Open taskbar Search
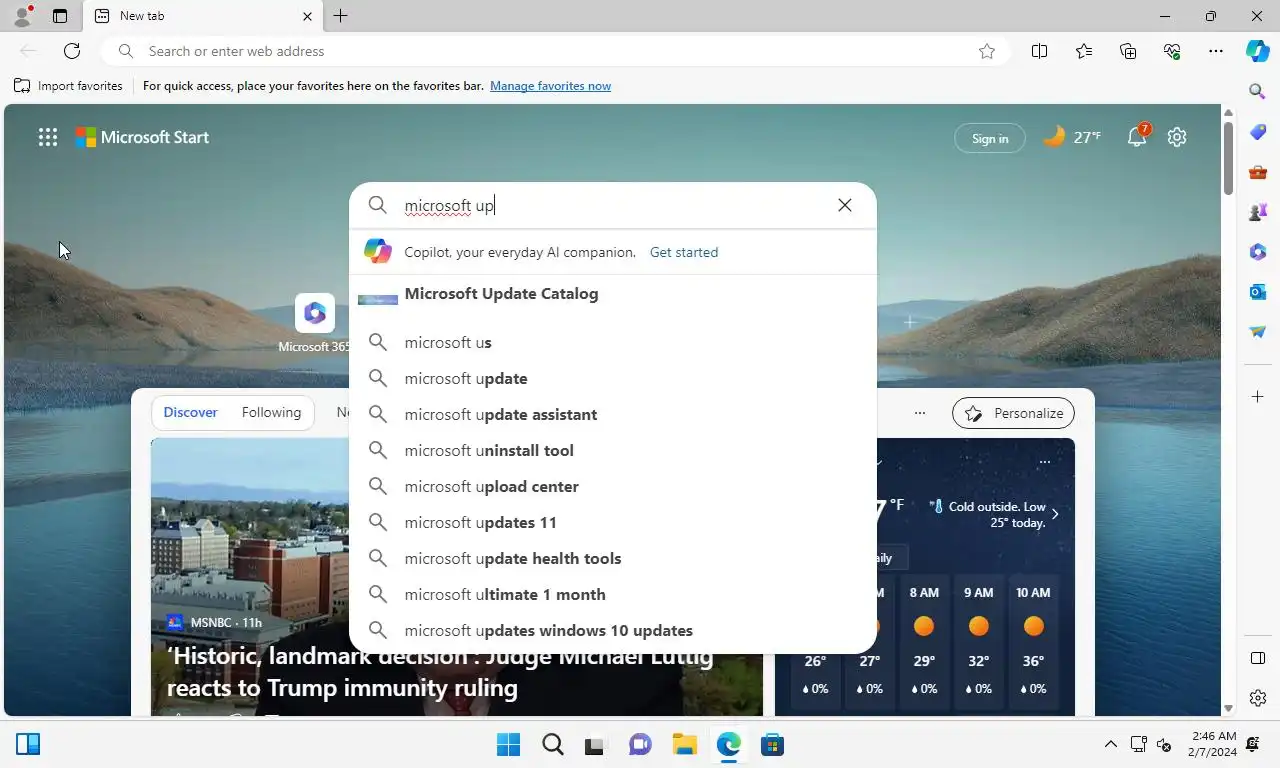 pyautogui.click(x=552, y=744)
